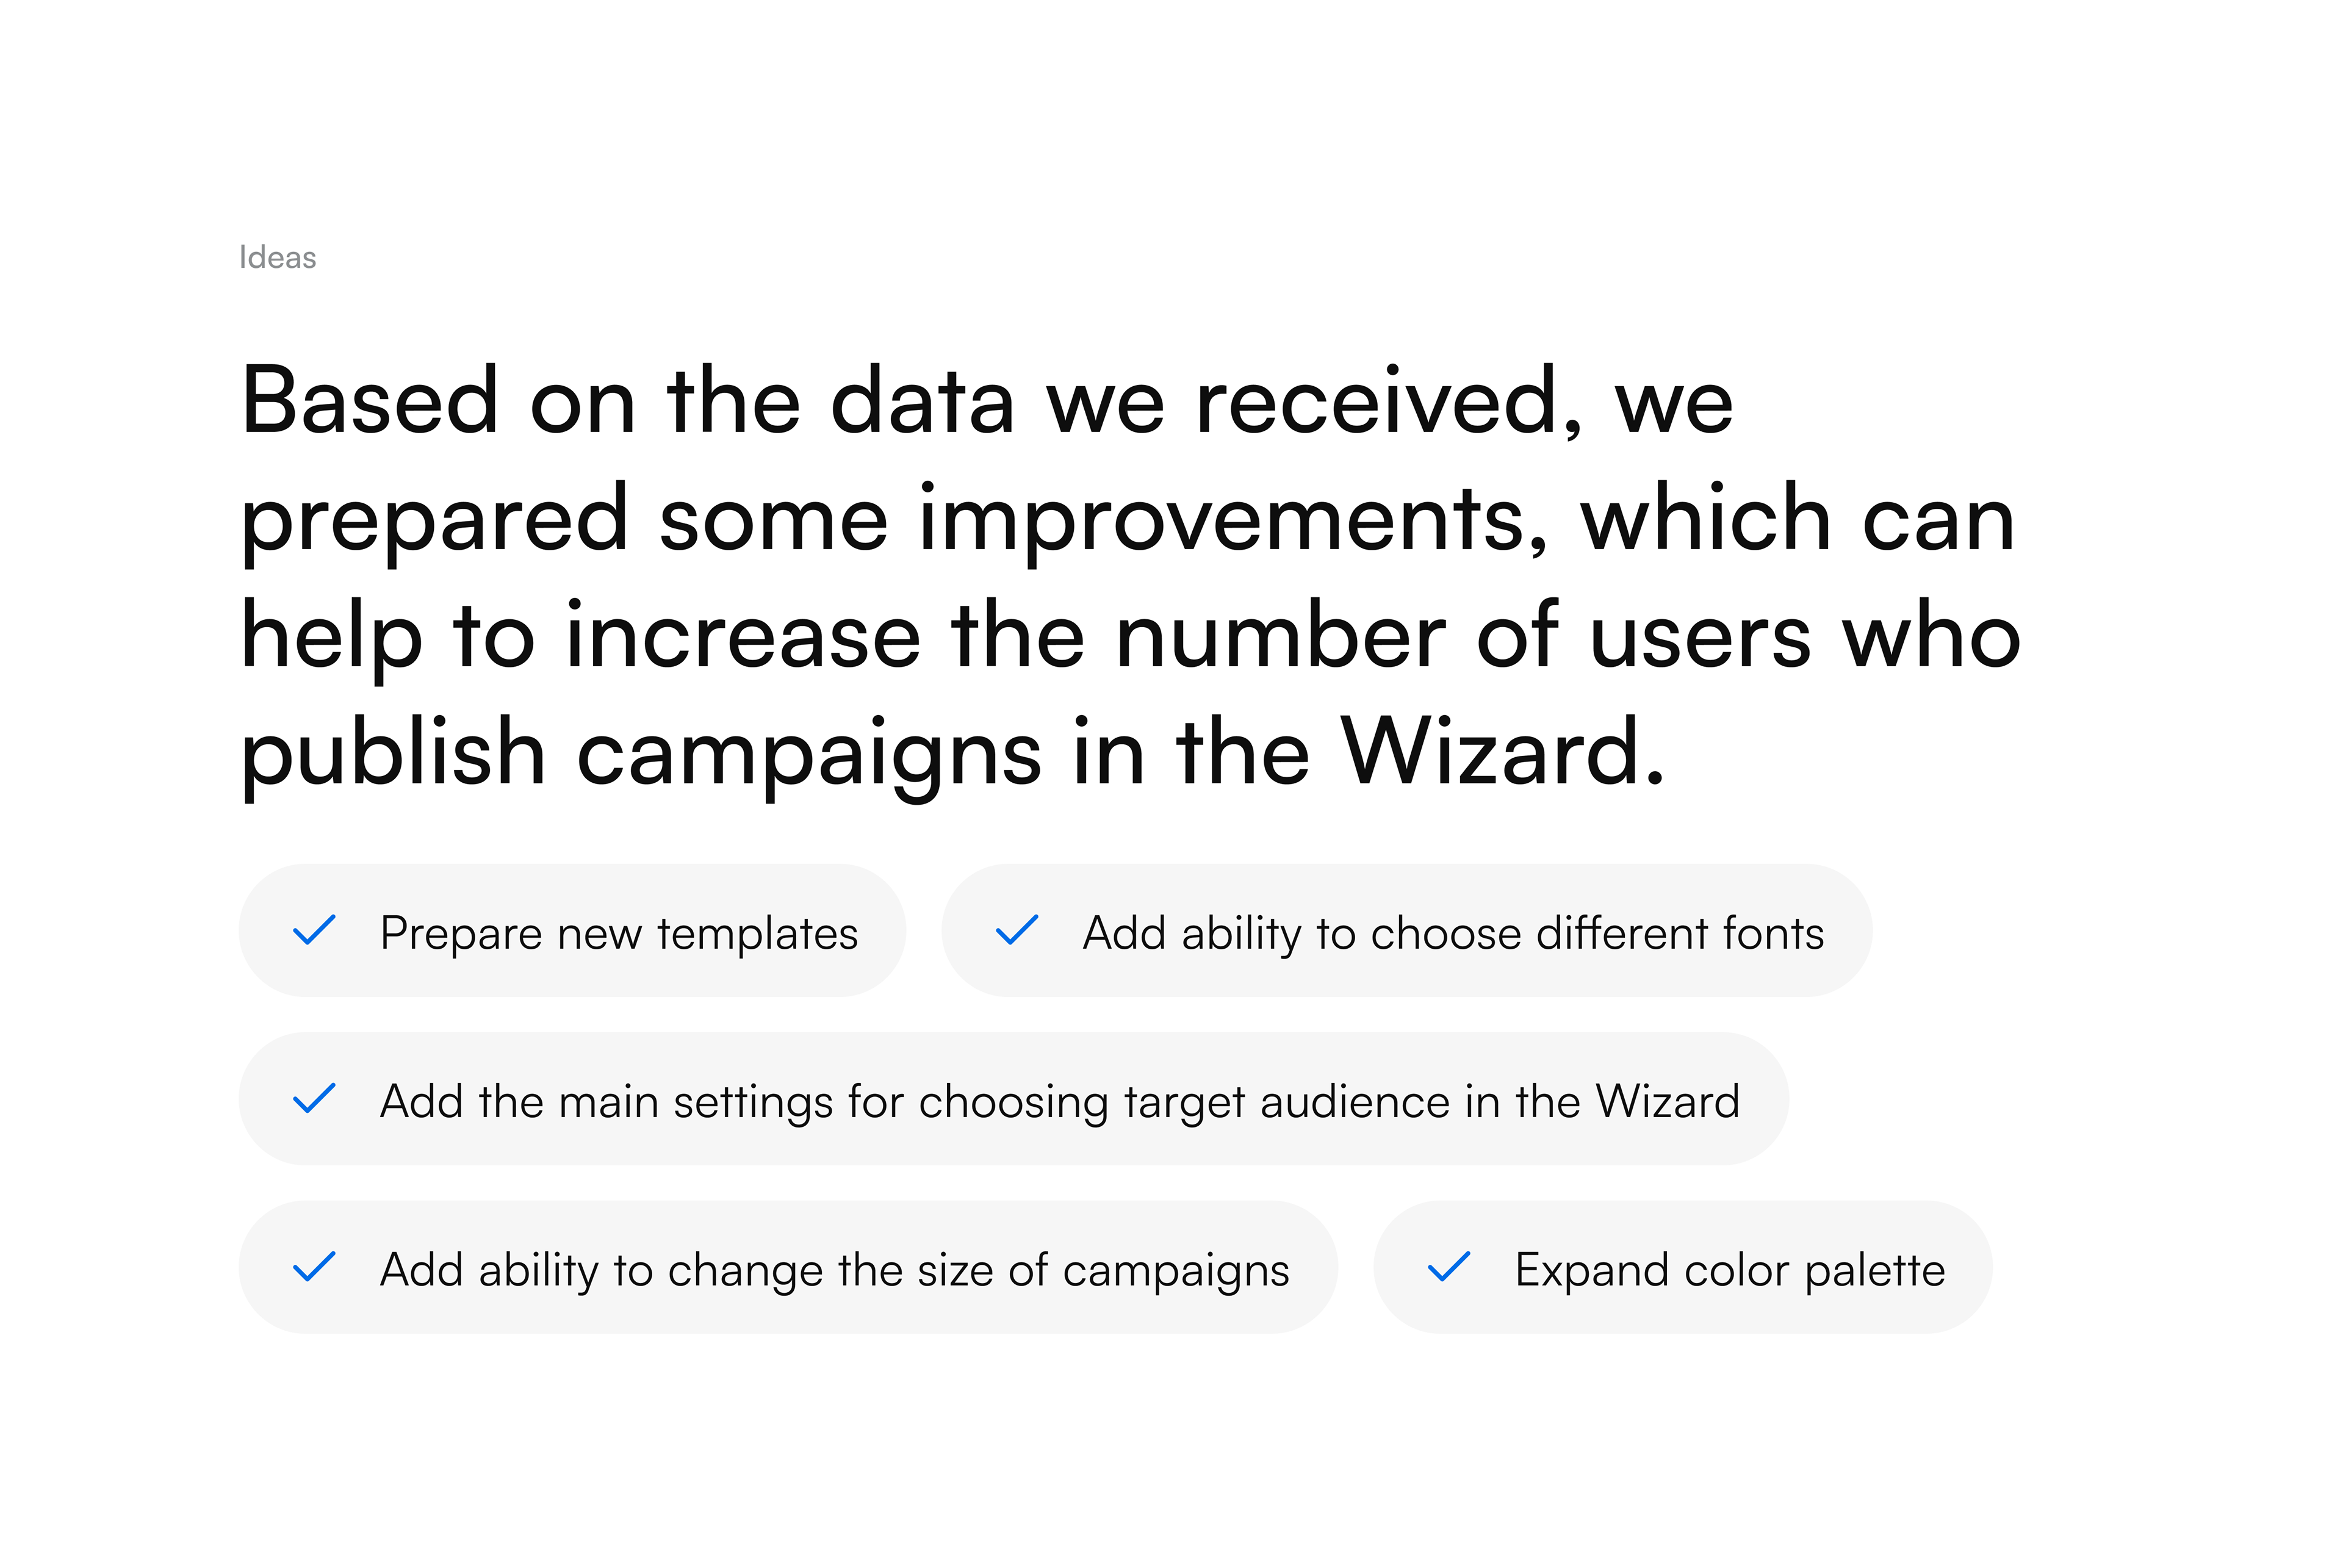This screenshot has height=1568, width=2343.
Task: Select the Expand color palette pill
Action: coord(1729,1270)
